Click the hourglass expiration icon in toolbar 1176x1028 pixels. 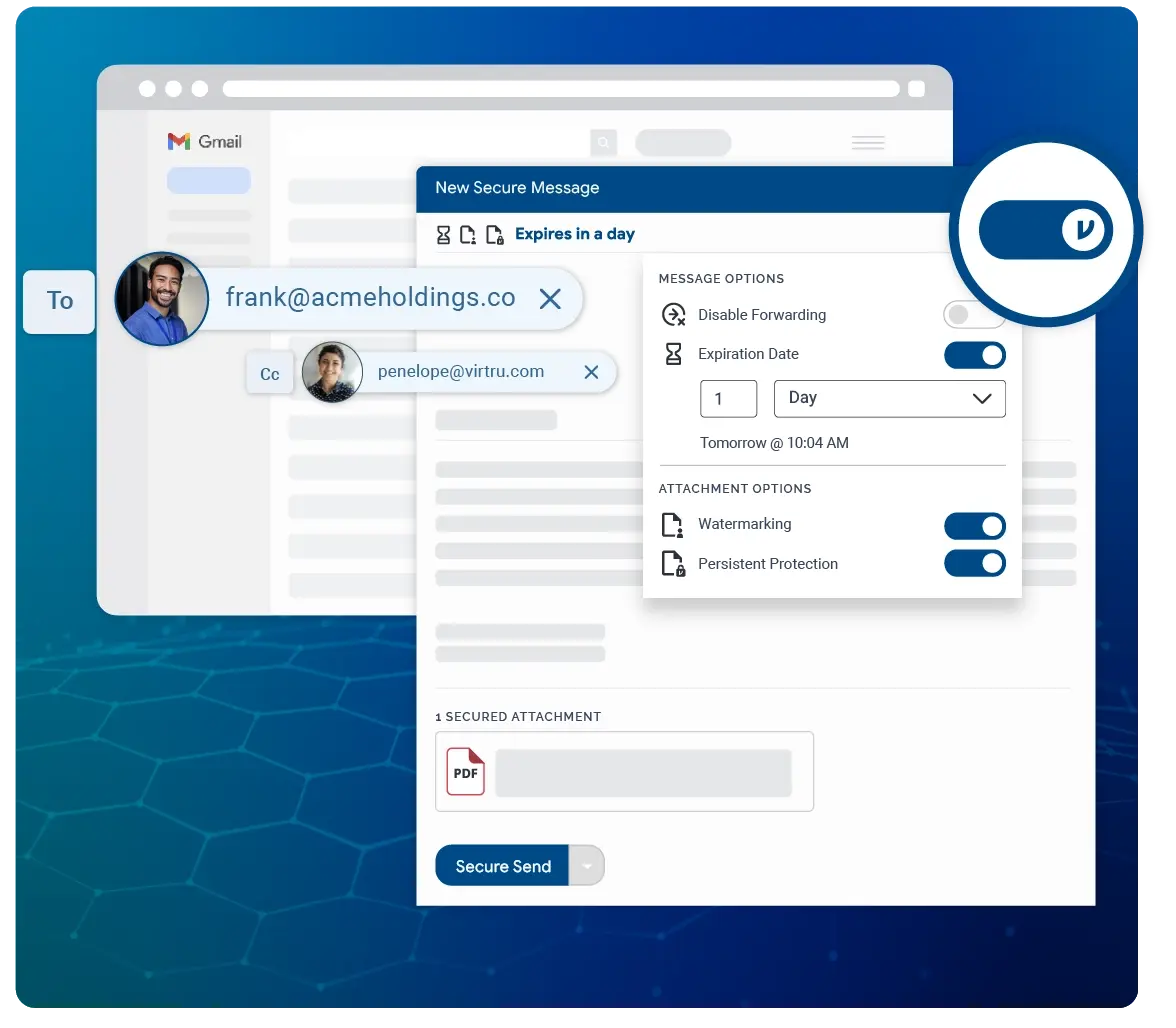[x=444, y=234]
